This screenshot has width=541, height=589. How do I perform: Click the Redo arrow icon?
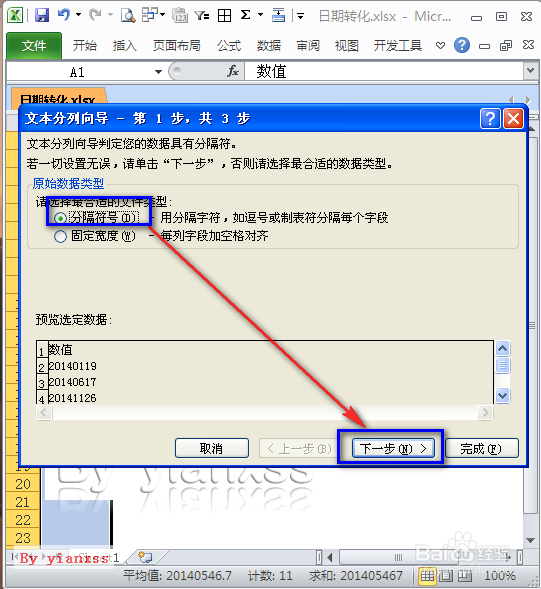95,15
